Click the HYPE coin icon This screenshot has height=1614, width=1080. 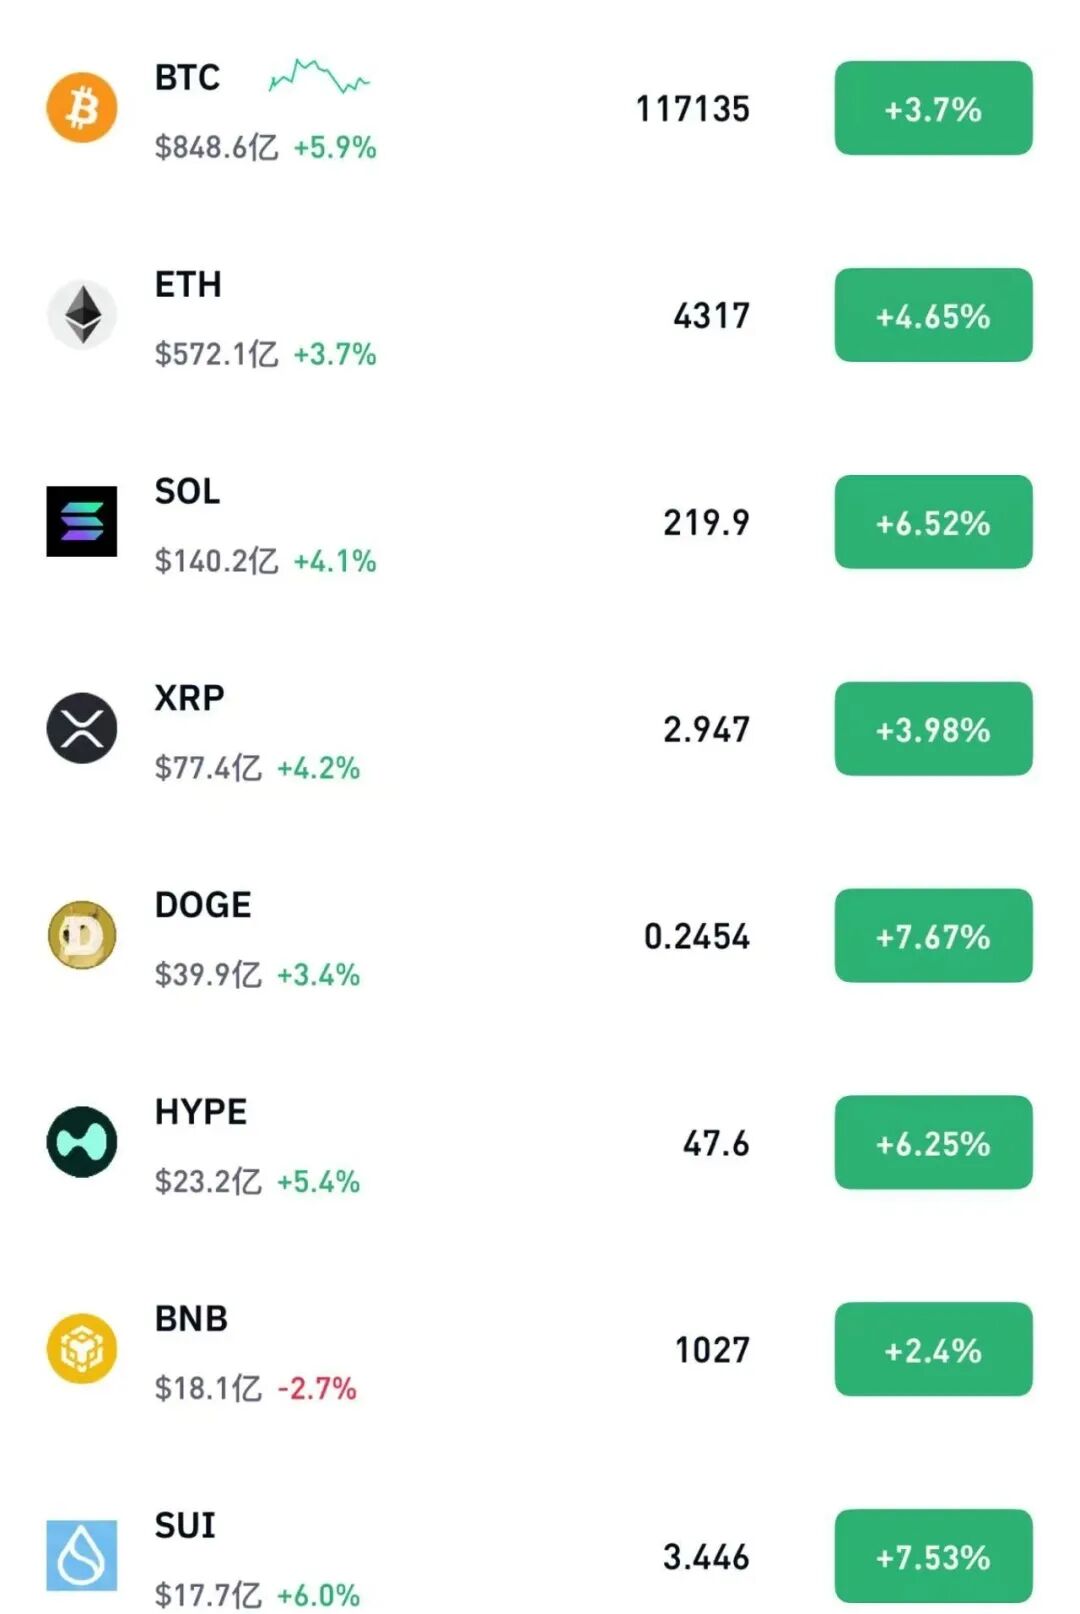[x=82, y=1142]
